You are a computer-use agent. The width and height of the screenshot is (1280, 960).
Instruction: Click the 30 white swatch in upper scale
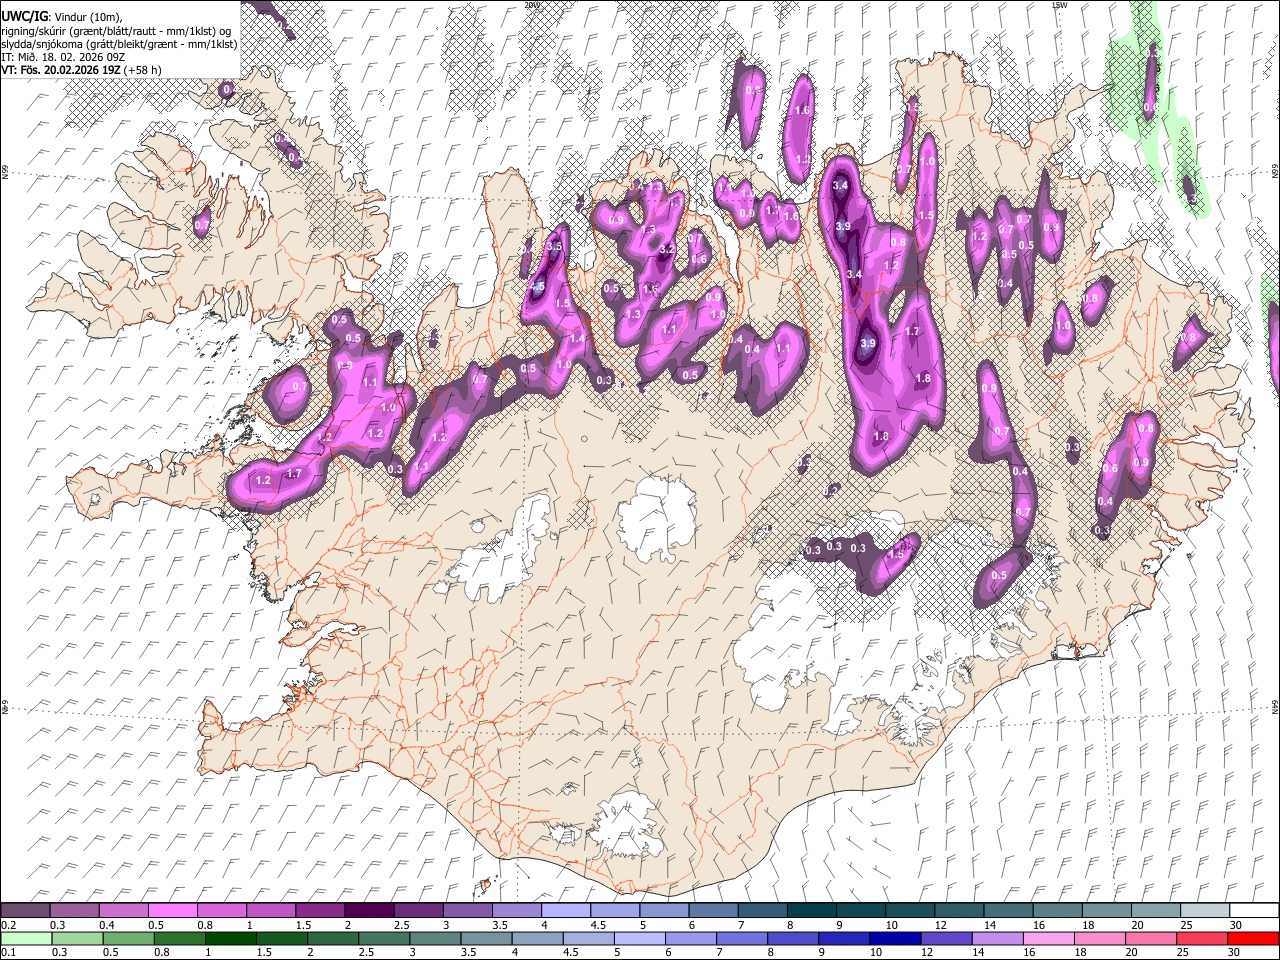(1252, 910)
